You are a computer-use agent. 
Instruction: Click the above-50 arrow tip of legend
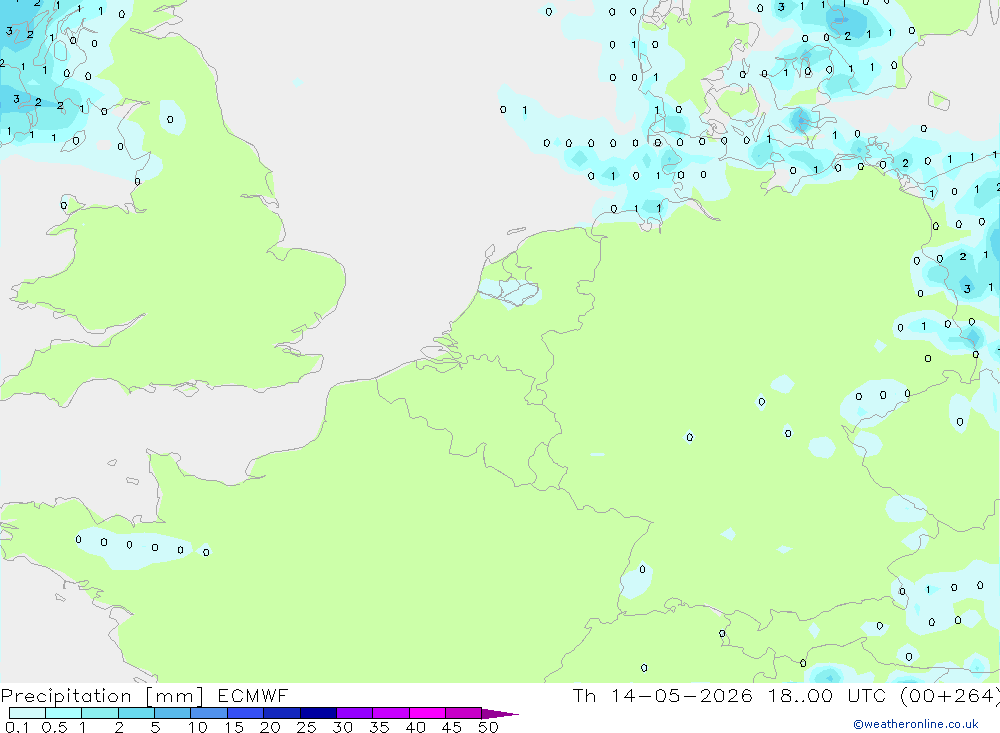point(500,714)
